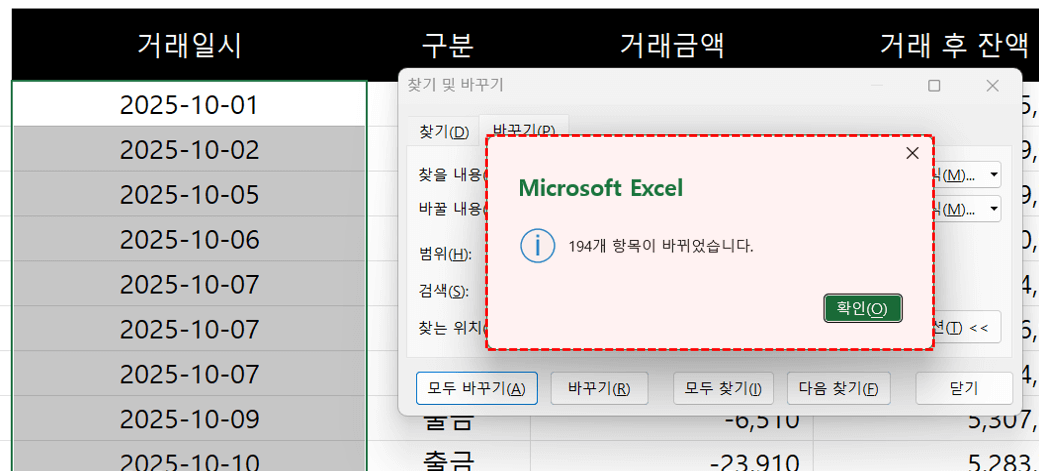Image resolution: width=1039 pixels, height=471 pixels.
Task: Click the 거래금액 column header
Action: tap(671, 45)
